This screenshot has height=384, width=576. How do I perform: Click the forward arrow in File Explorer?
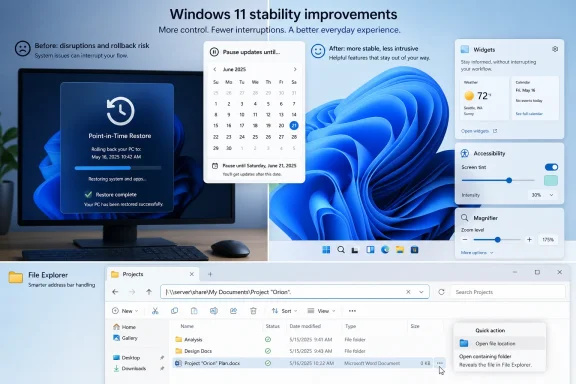coord(132,292)
